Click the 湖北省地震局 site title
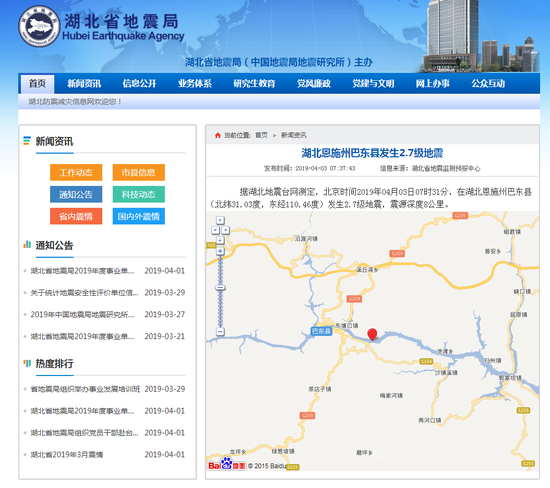 pyautogui.click(x=121, y=21)
